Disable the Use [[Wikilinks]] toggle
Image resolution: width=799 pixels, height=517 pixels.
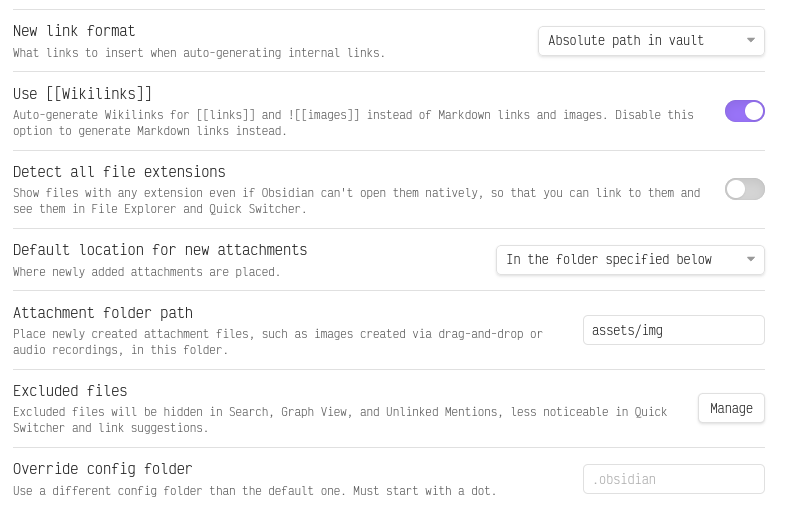click(744, 111)
